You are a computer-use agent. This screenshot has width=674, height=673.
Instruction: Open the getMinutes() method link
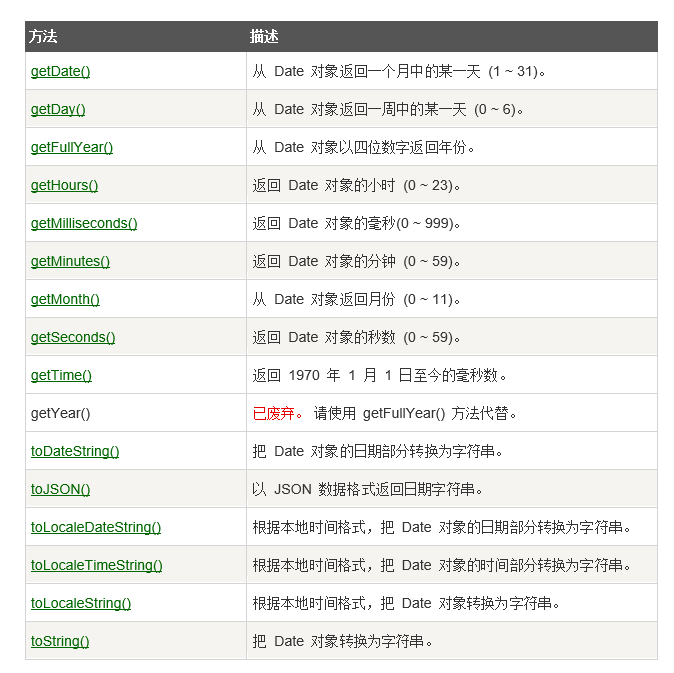[70, 261]
